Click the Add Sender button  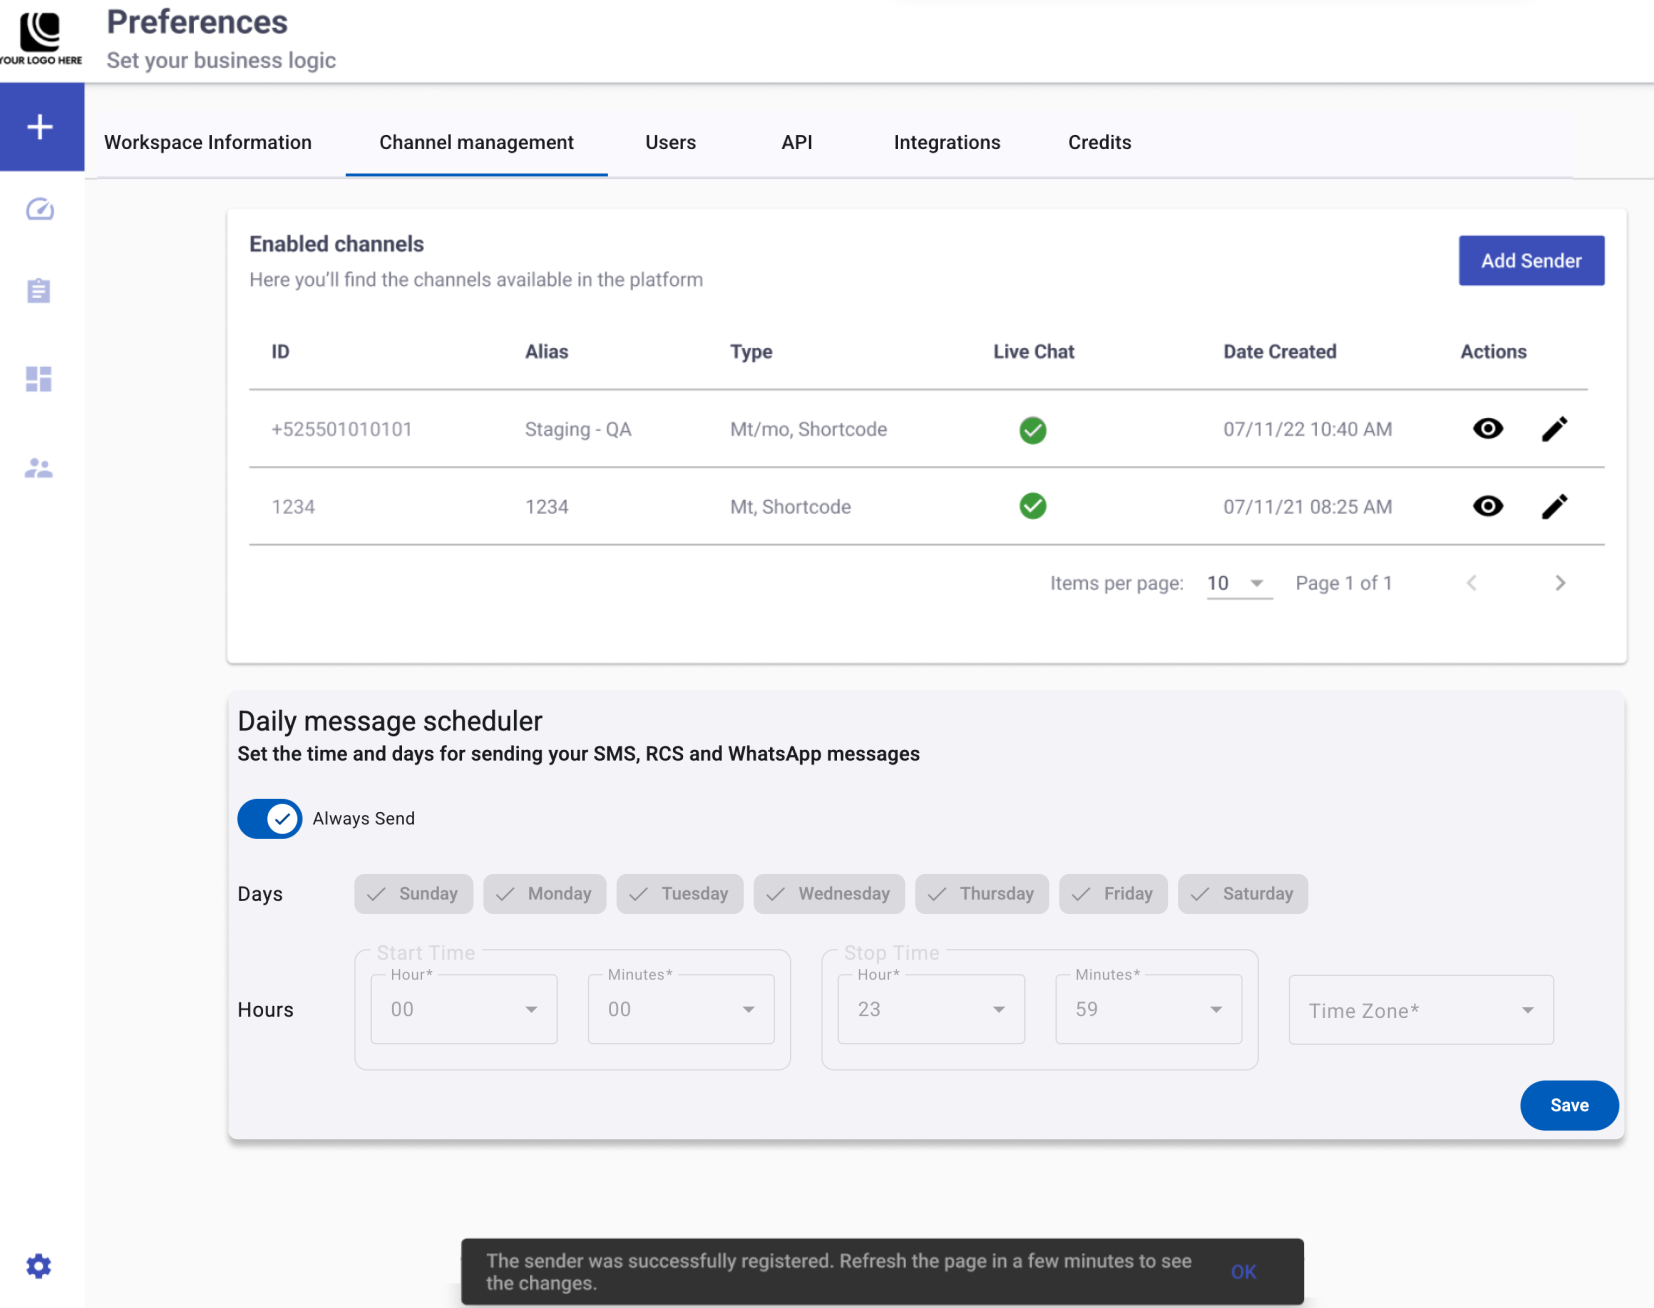(1531, 261)
